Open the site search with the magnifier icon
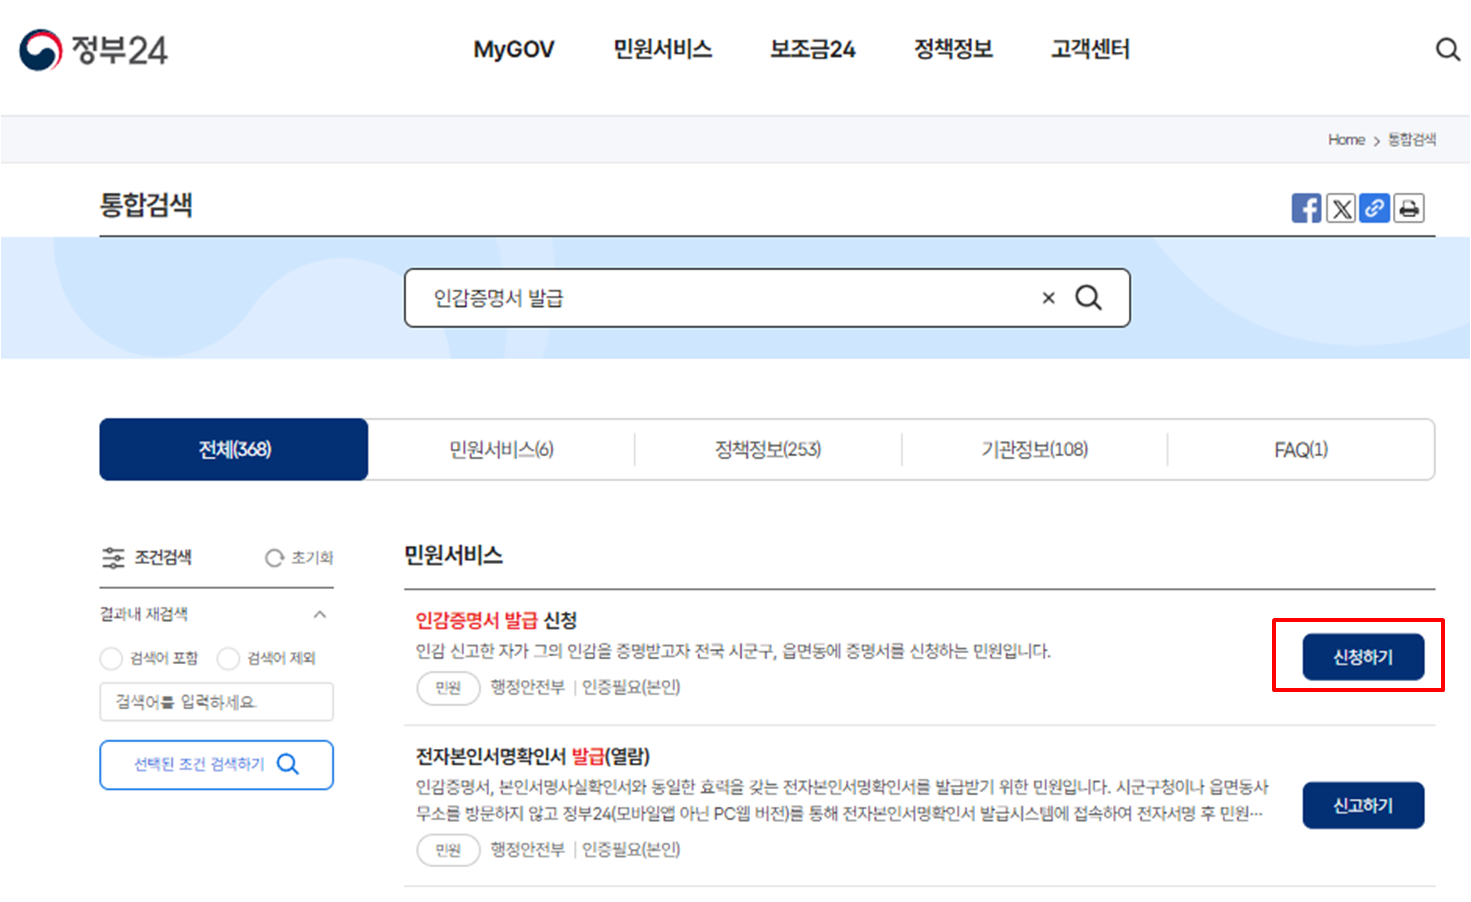This screenshot has height=902, width=1471. coord(1447,48)
